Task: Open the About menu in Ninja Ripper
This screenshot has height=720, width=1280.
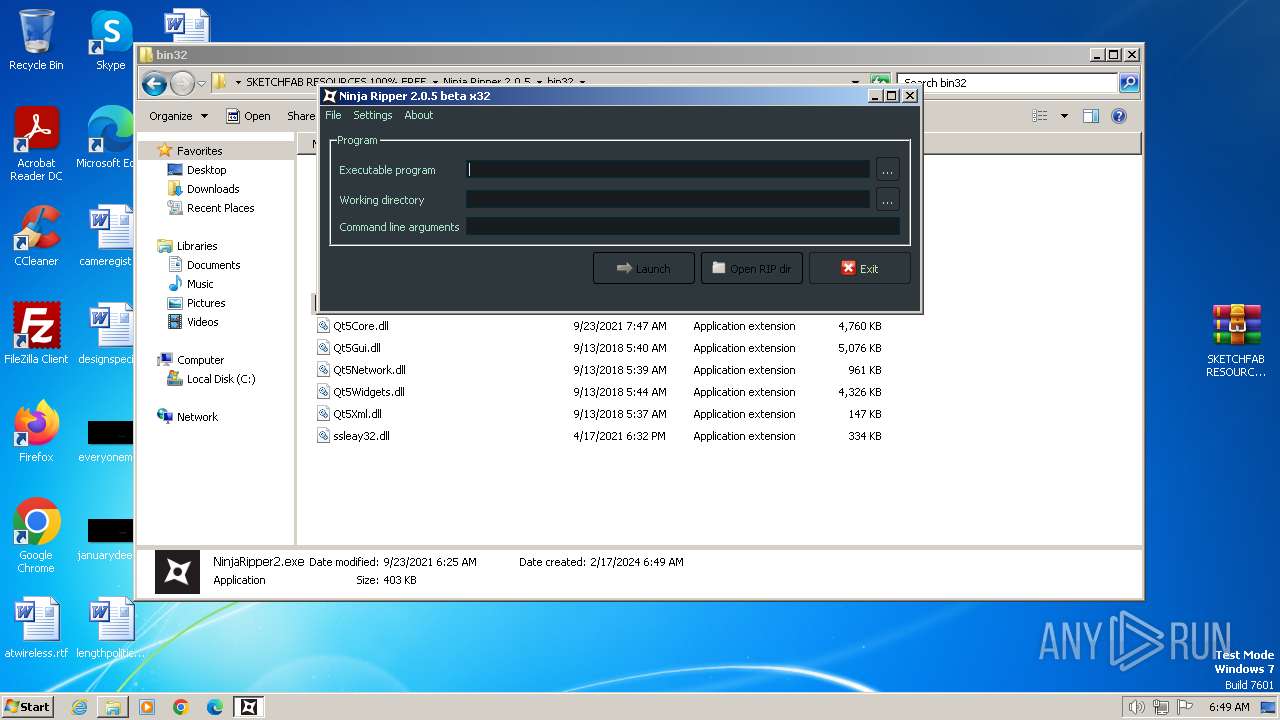Action: point(419,115)
